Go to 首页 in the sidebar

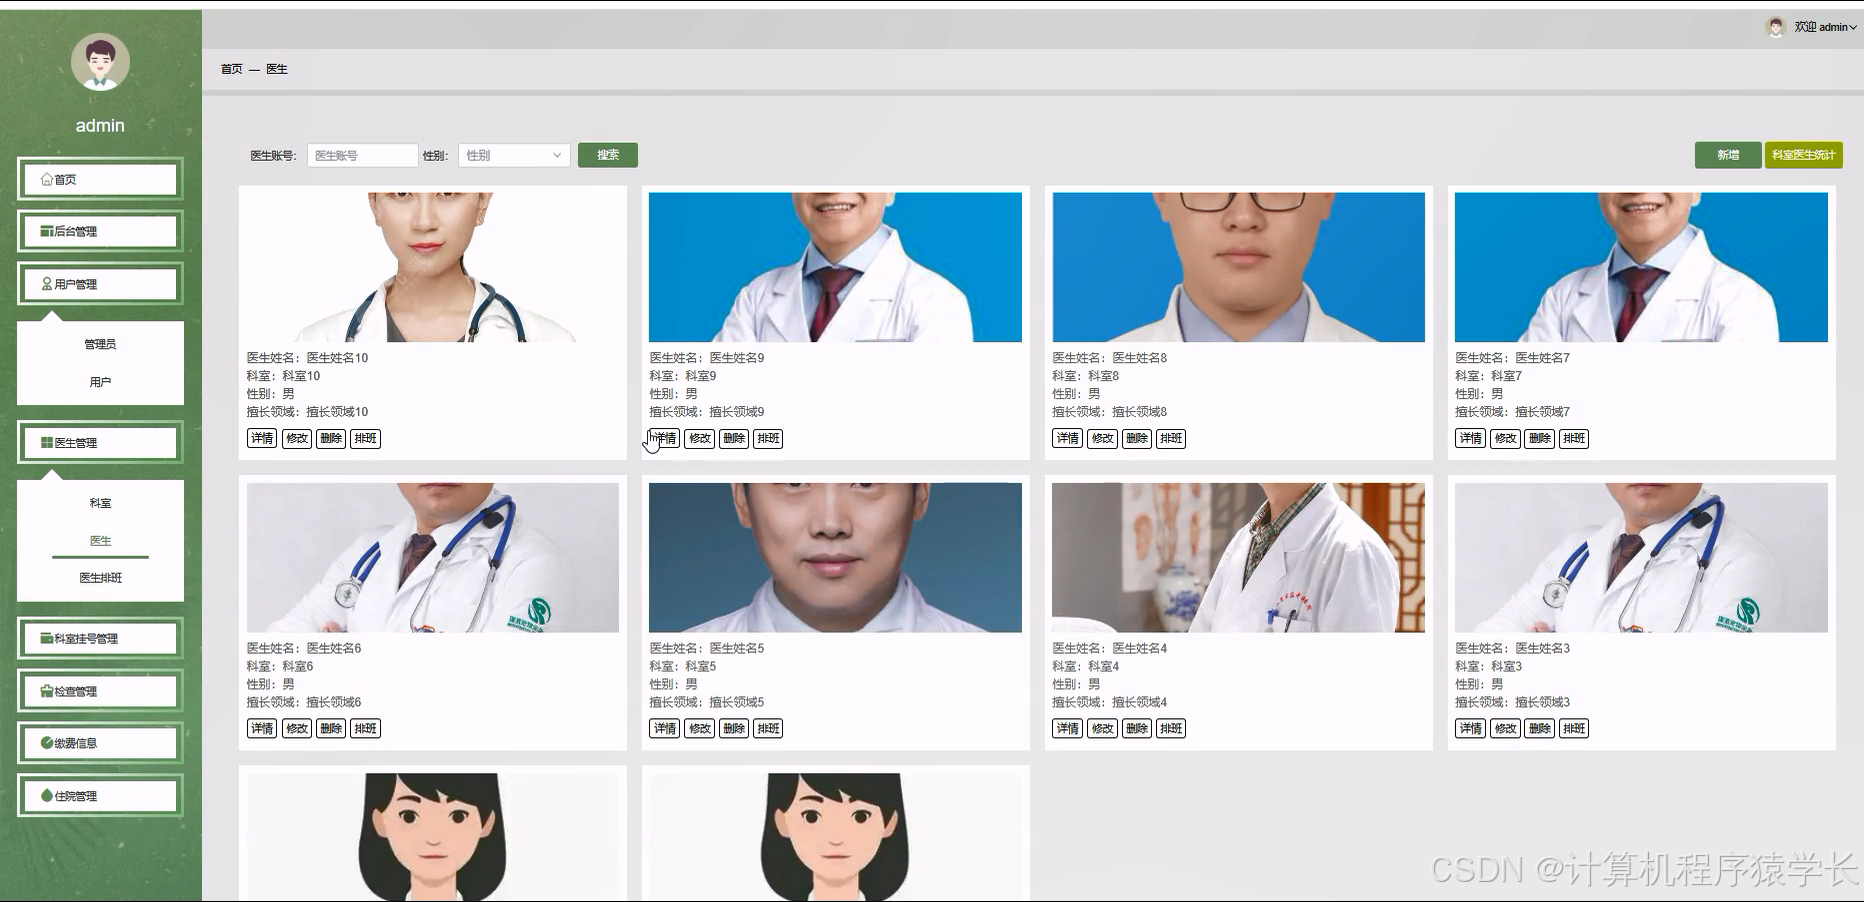100,179
